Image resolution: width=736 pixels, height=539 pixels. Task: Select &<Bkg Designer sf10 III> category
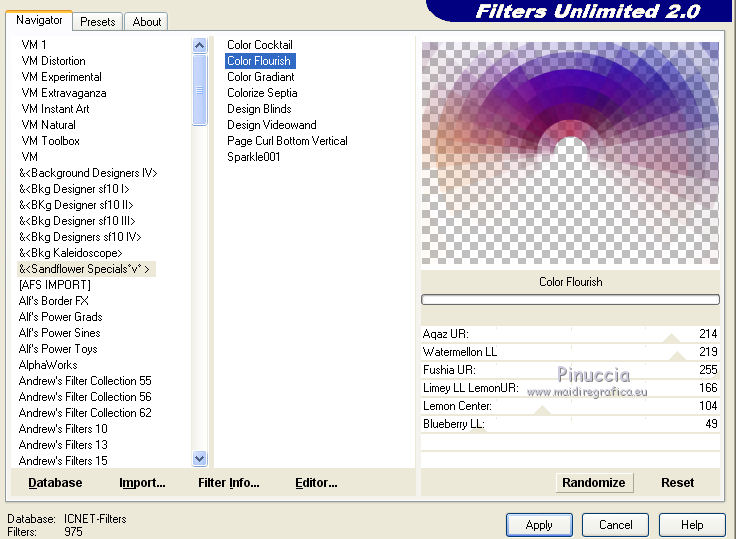tap(77, 221)
